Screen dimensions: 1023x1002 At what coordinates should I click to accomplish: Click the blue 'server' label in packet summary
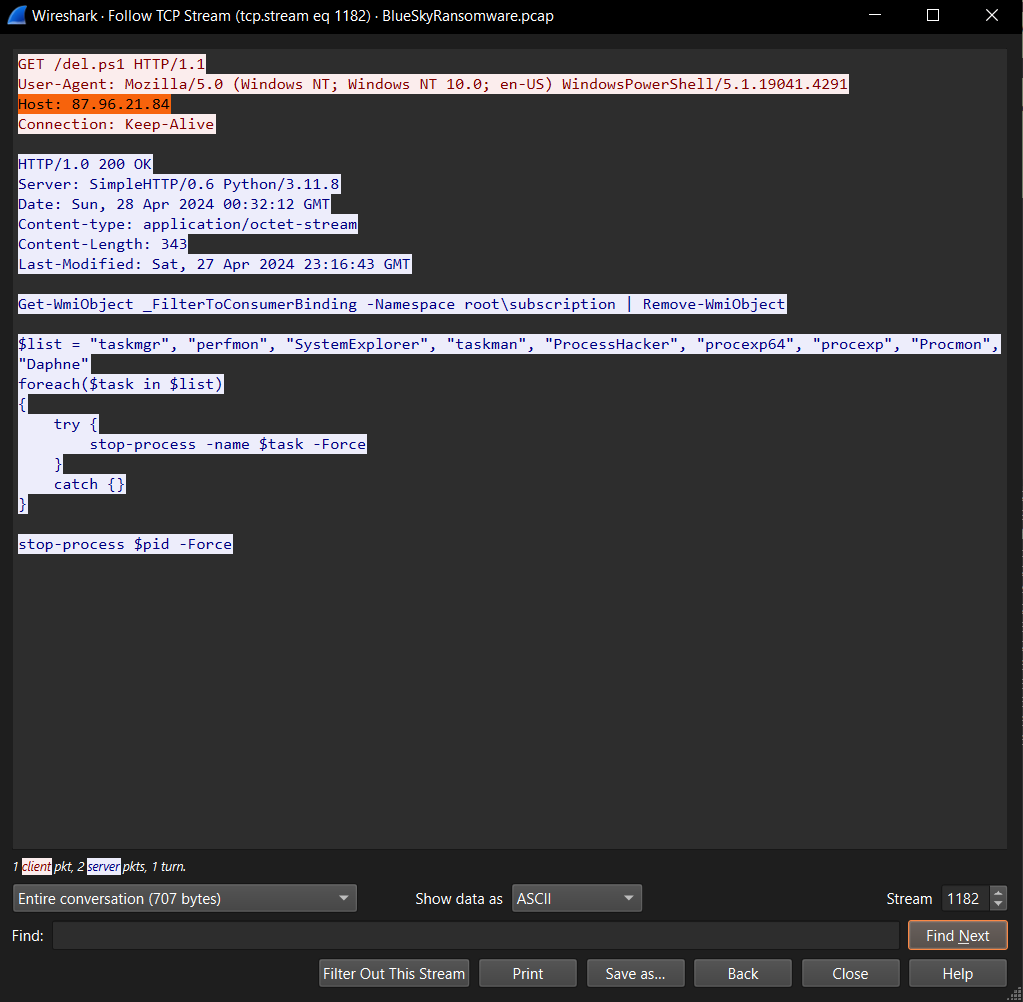(x=104, y=866)
